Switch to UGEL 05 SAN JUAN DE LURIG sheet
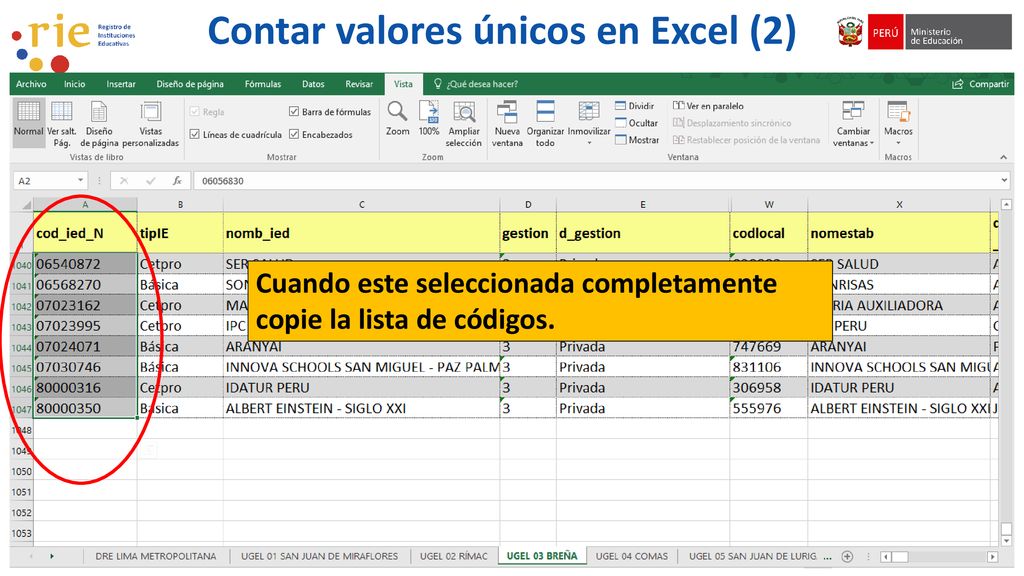 coord(752,556)
